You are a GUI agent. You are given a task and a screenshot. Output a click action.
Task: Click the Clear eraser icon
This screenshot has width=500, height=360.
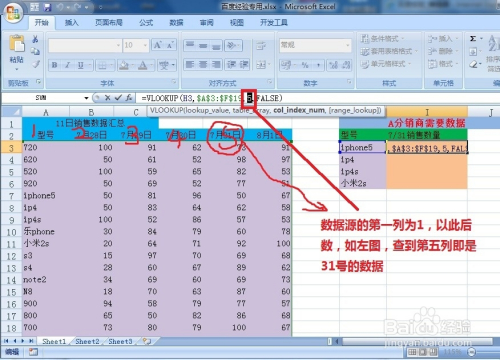473,64
